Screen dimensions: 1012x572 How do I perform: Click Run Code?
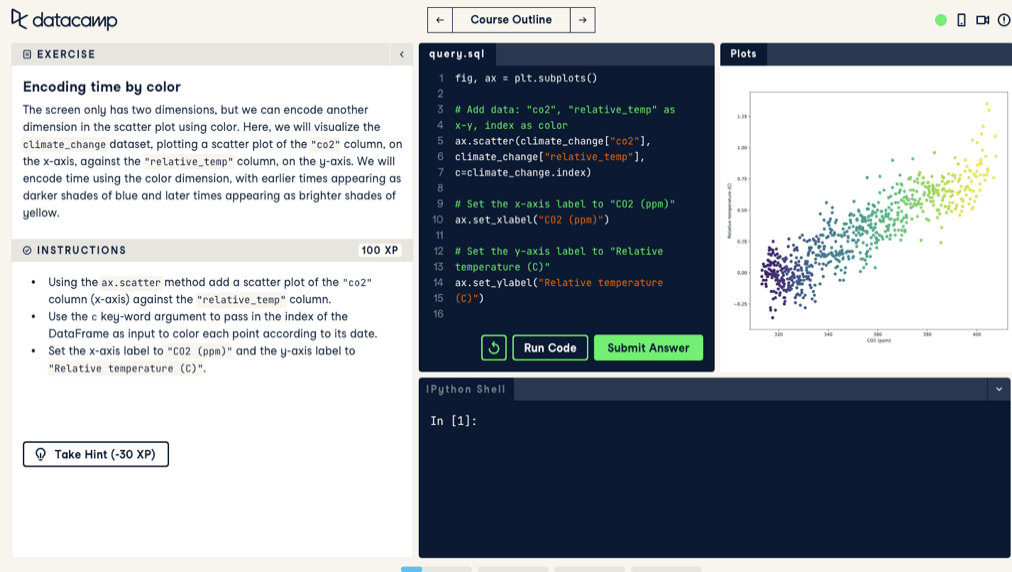tap(550, 347)
